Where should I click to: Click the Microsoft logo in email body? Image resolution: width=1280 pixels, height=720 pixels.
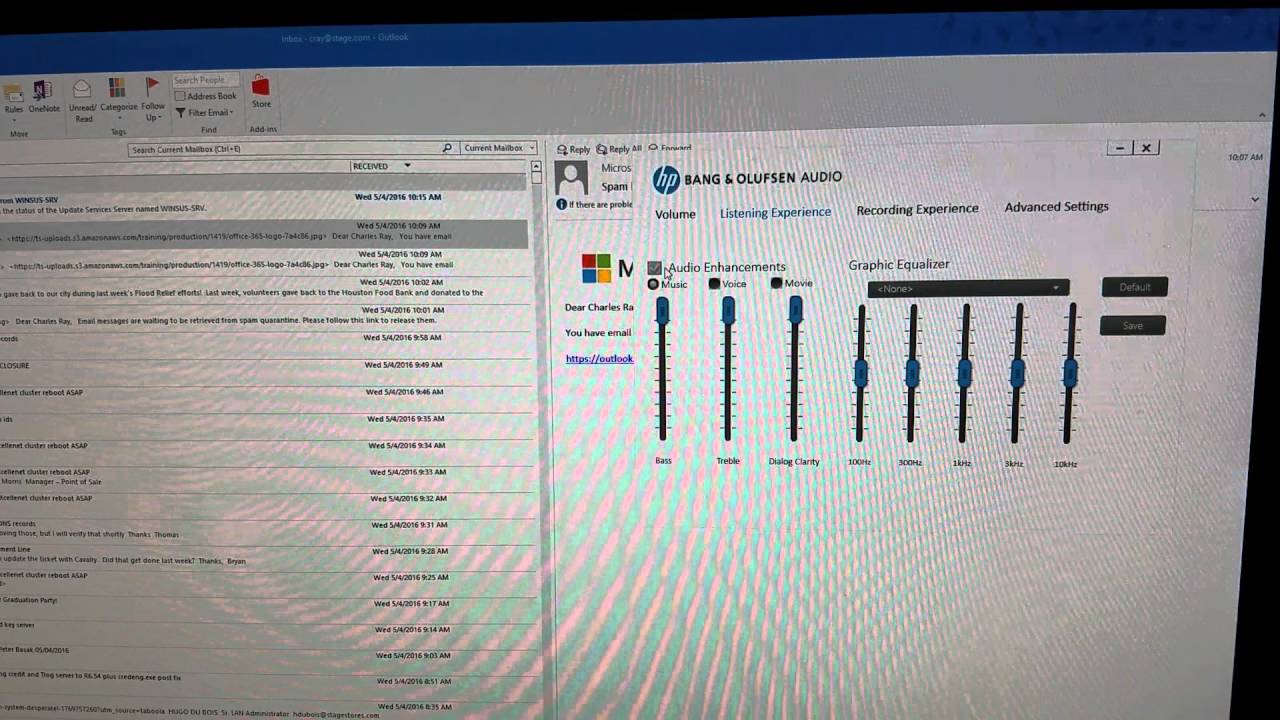[x=597, y=268]
